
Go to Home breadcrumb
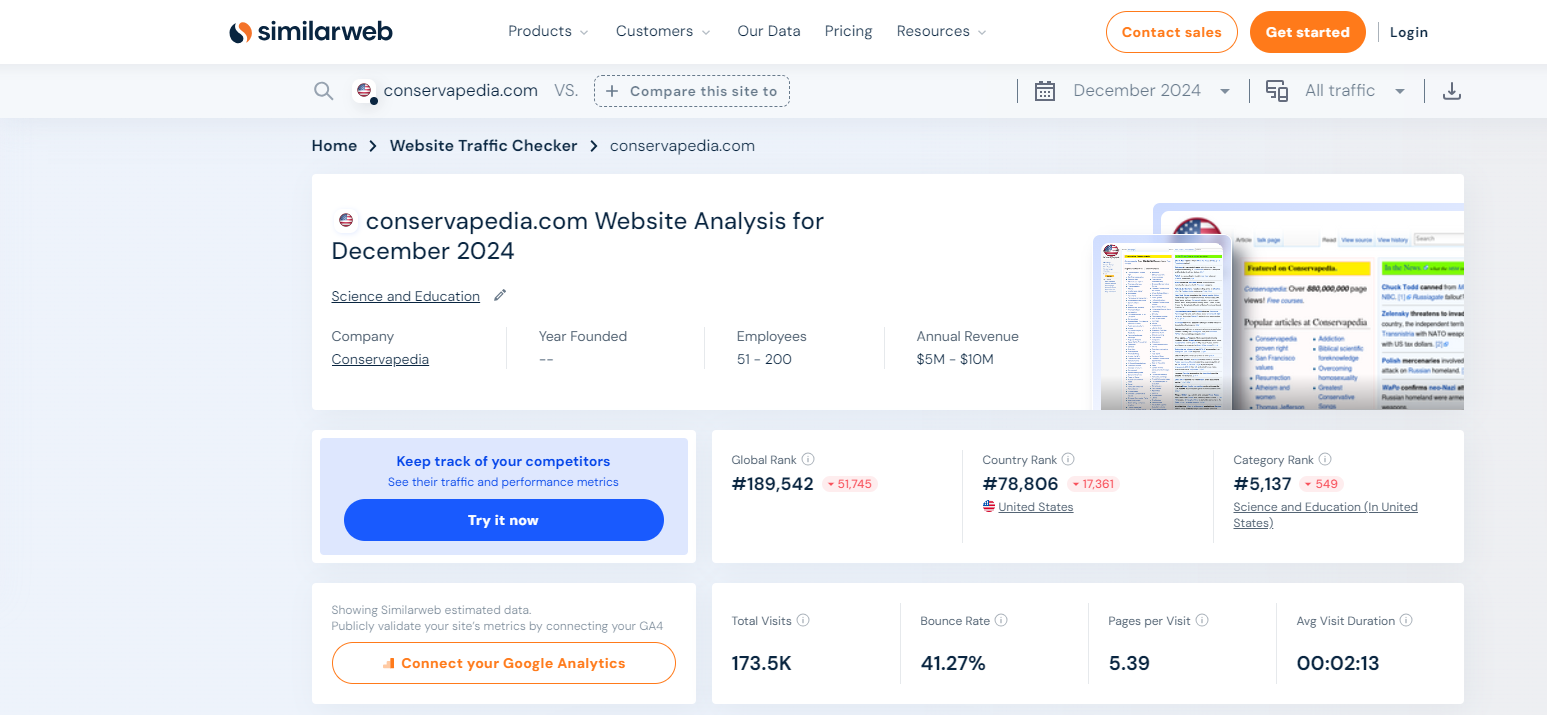point(334,146)
